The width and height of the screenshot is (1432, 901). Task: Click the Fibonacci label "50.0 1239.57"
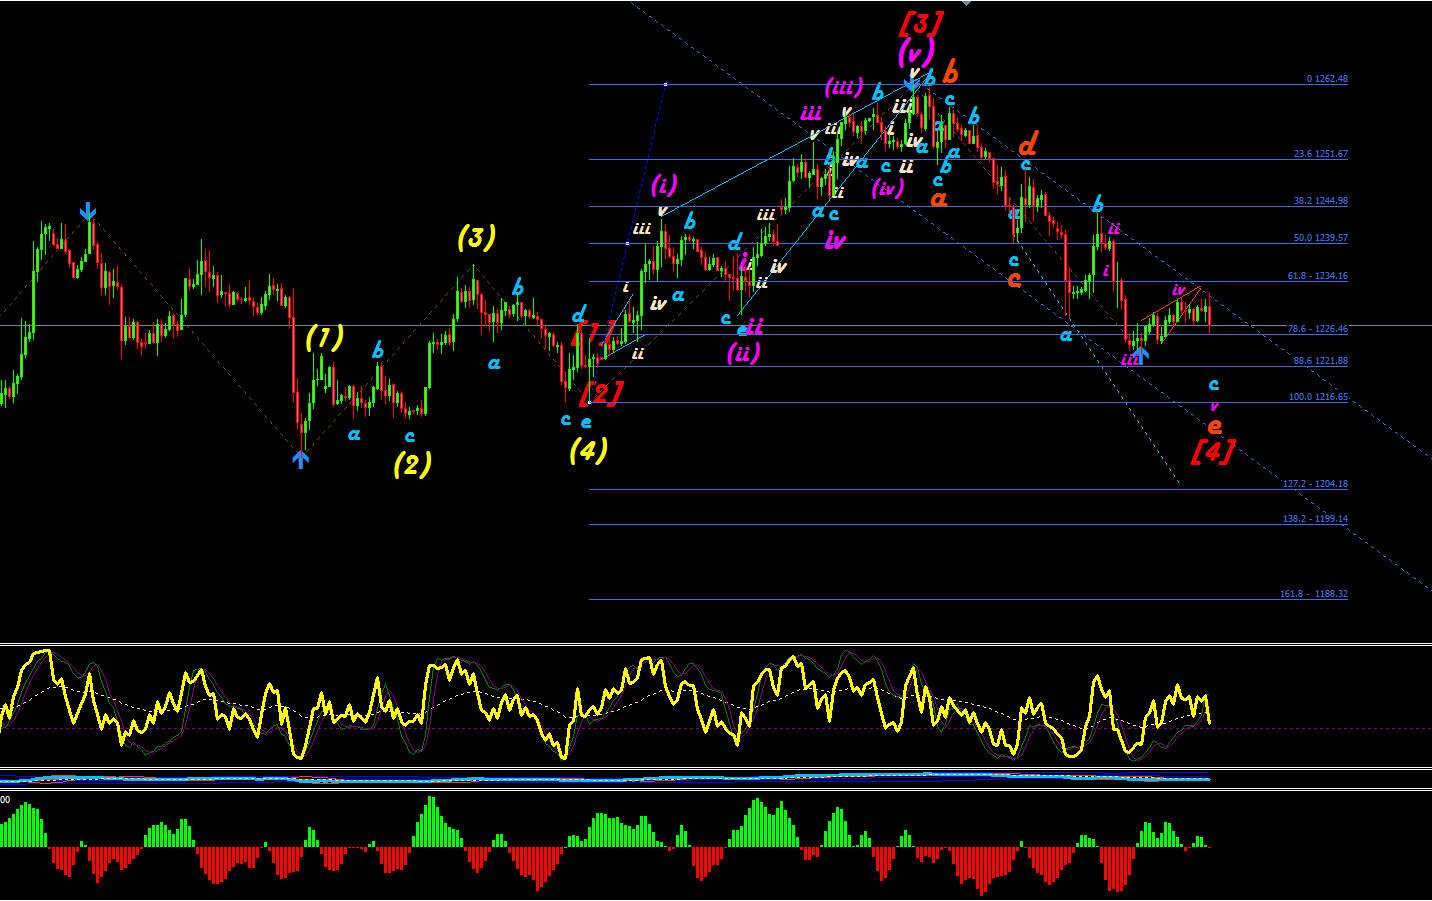pyautogui.click(x=1320, y=238)
